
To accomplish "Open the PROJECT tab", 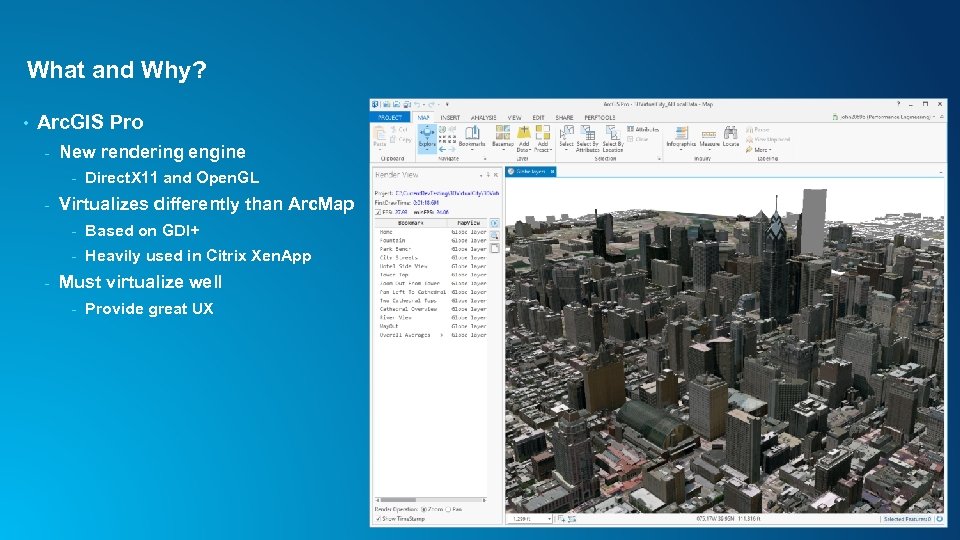I will [x=390, y=118].
